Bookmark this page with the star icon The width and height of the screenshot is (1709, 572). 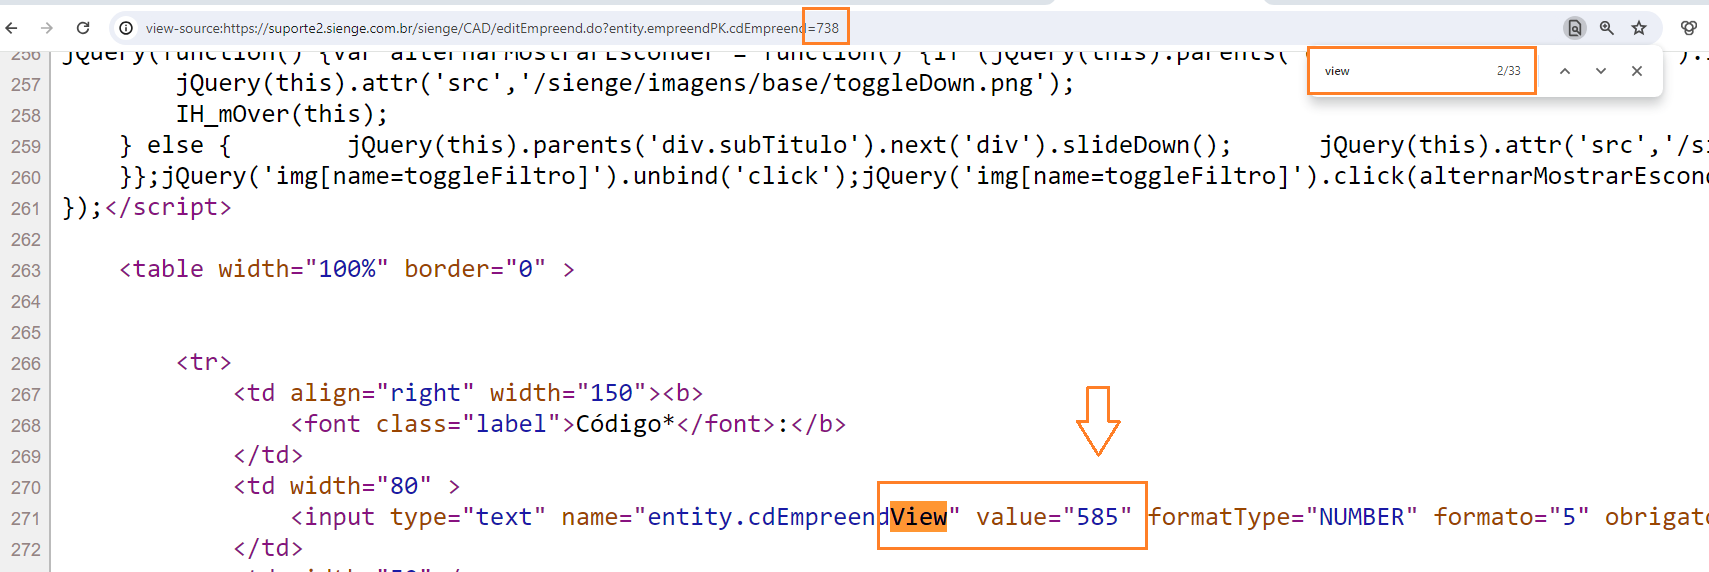pyautogui.click(x=1638, y=28)
